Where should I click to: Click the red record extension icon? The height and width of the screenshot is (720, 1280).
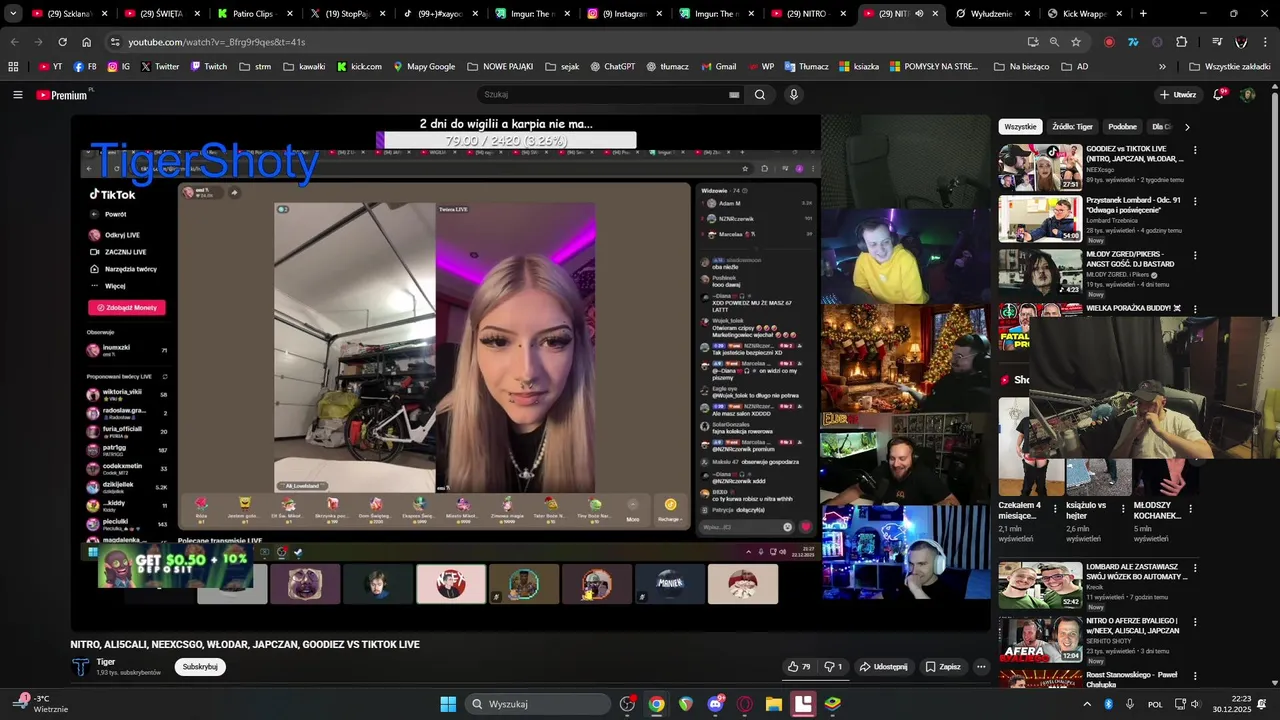[1109, 42]
